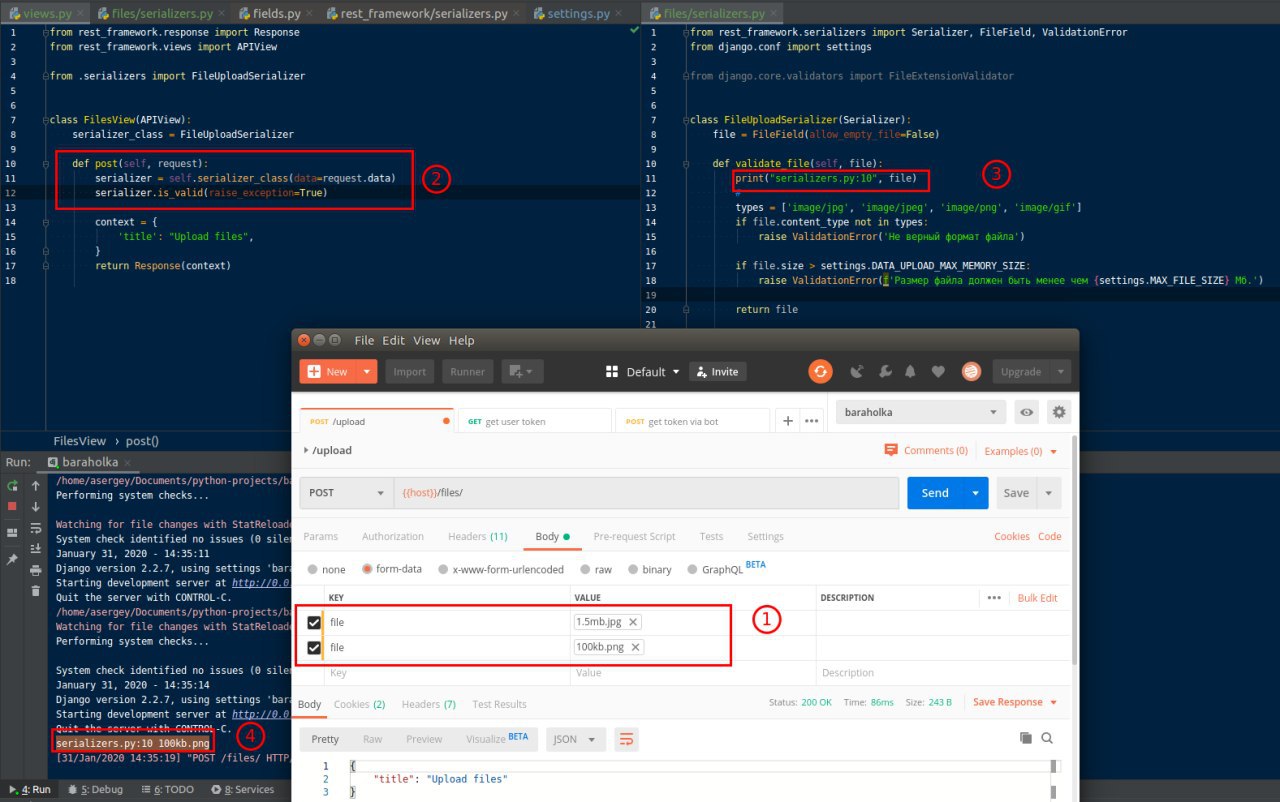Image resolution: width=1280 pixels, height=802 pixels.
Task: Open Postman View menu
Action: tap(426, 340)
